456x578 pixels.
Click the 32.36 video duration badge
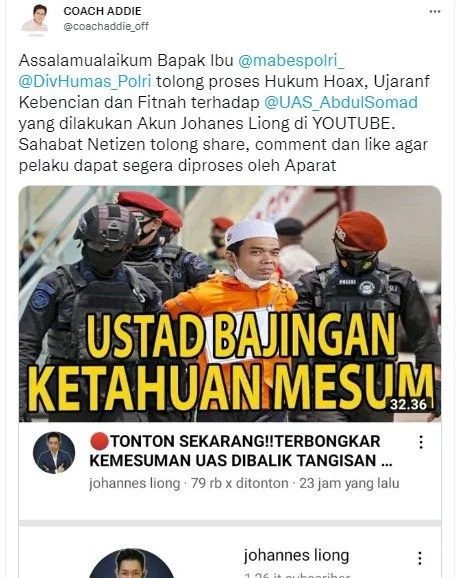click(x=408, y=404)
